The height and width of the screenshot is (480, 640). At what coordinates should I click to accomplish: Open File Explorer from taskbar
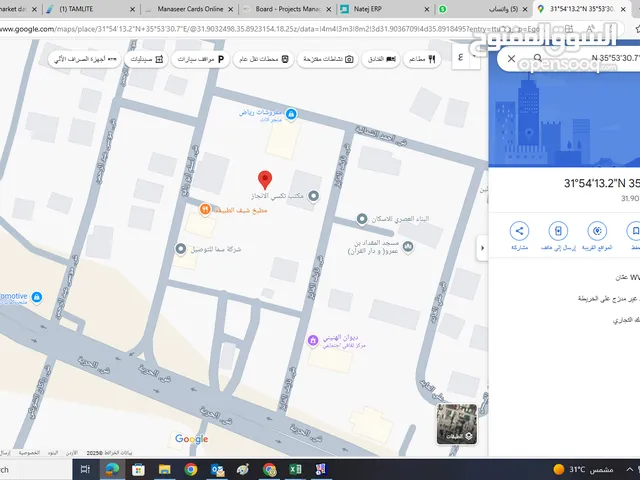[164, 469]
